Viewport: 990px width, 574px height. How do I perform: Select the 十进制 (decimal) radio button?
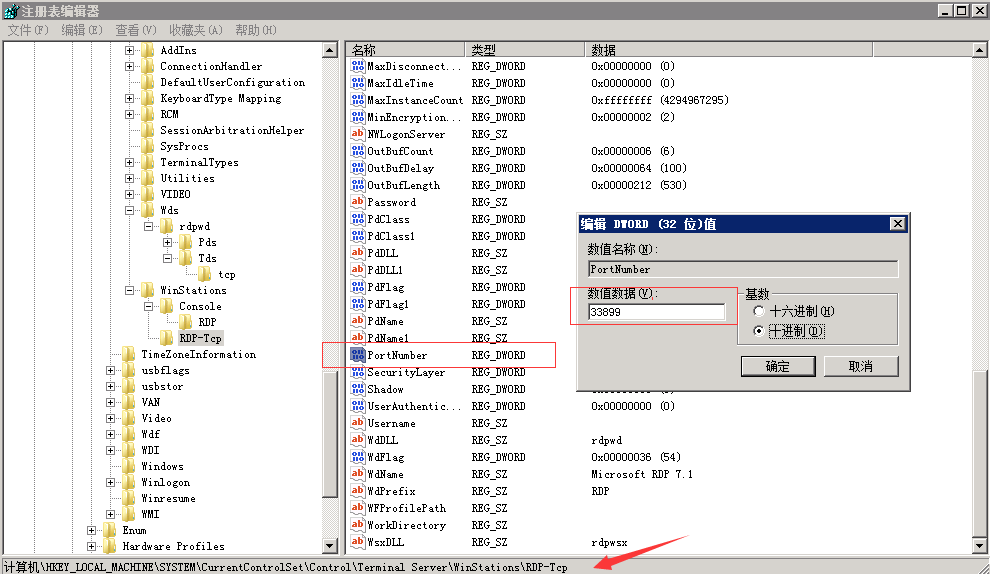point(758,331)
